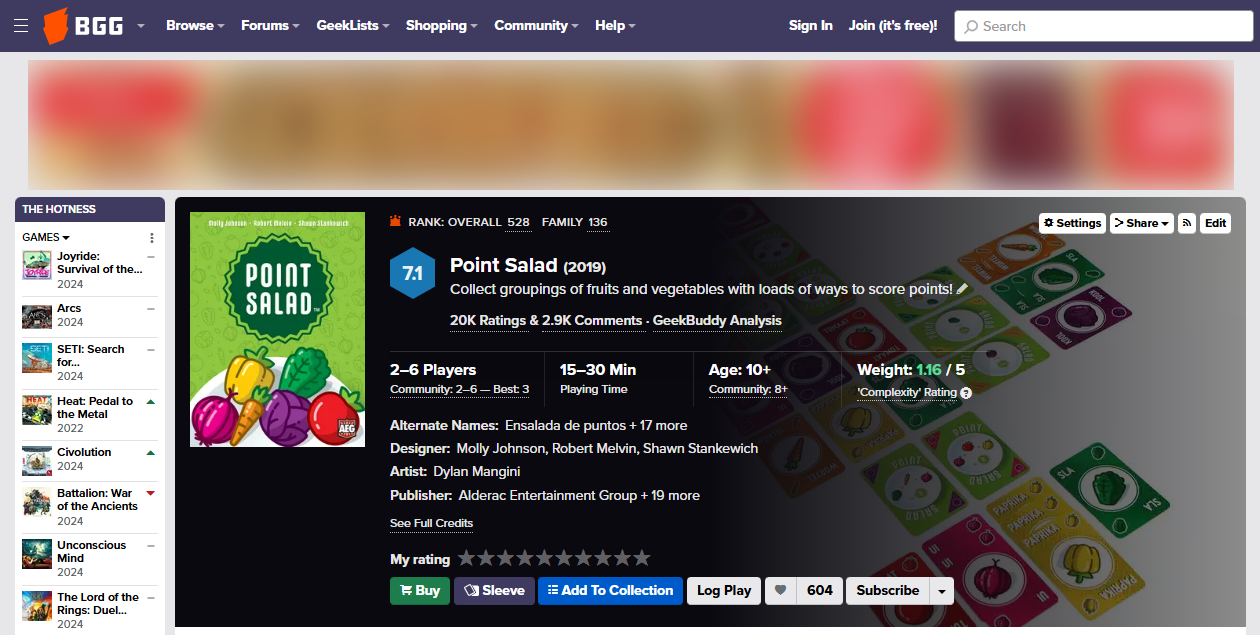The width and height of the screenshot is (1260, 635).
Task: Click the BGG logo
Action: click(x=83, y=26)
